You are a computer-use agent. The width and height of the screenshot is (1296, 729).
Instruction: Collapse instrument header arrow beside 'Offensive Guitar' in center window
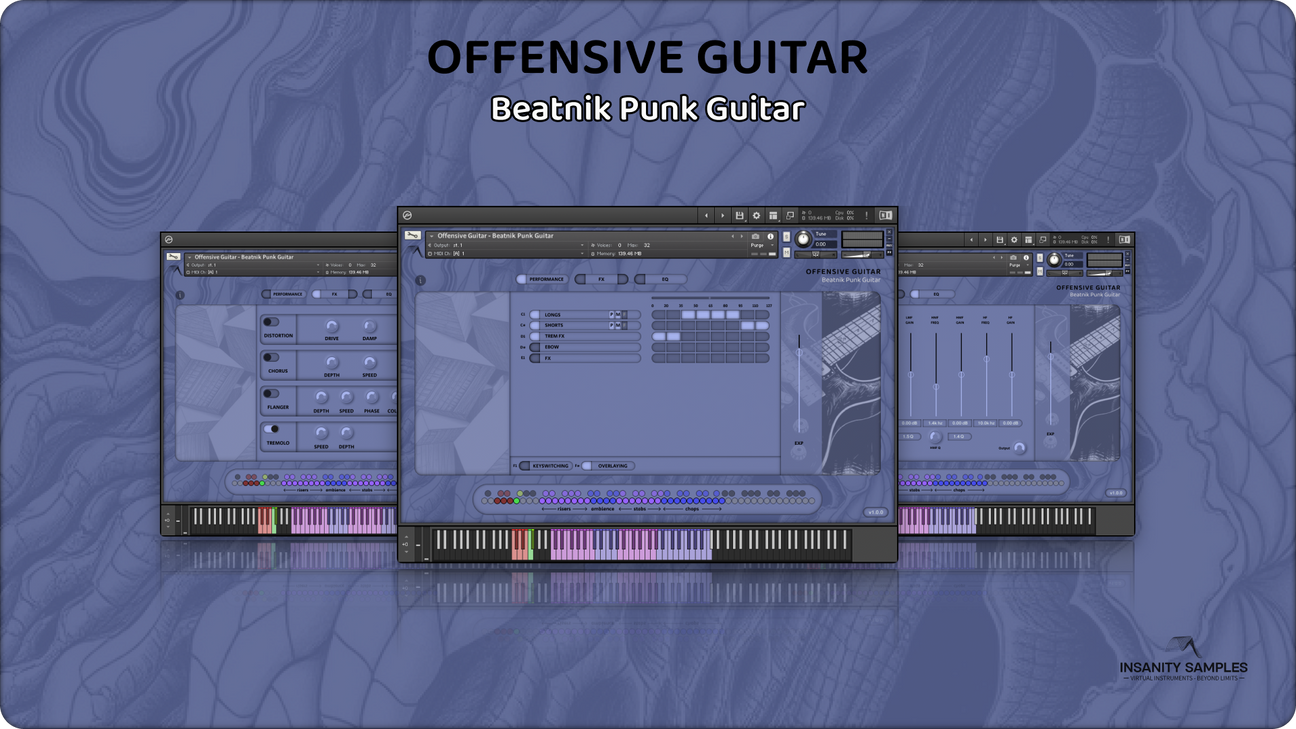432,236
